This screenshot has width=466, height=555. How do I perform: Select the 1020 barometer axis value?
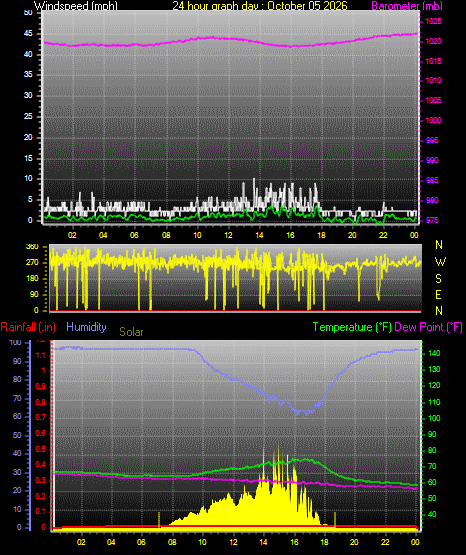433,41
